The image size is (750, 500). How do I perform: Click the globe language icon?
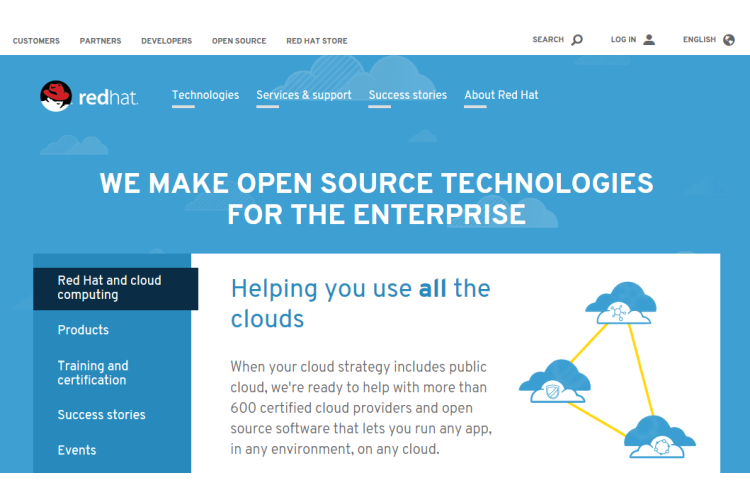pyautogui.click(x=729, y=40)
